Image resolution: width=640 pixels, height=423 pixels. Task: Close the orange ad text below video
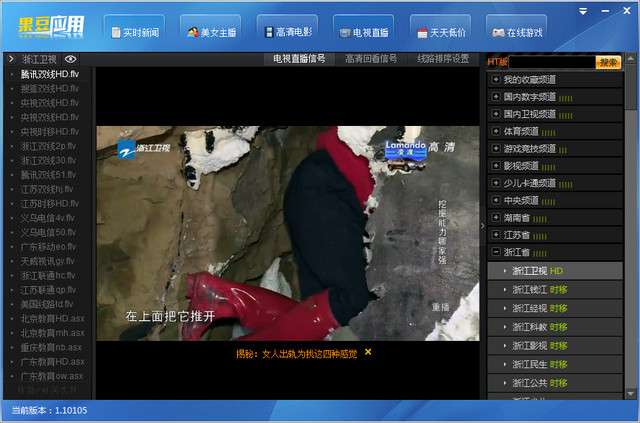point(368,352)
